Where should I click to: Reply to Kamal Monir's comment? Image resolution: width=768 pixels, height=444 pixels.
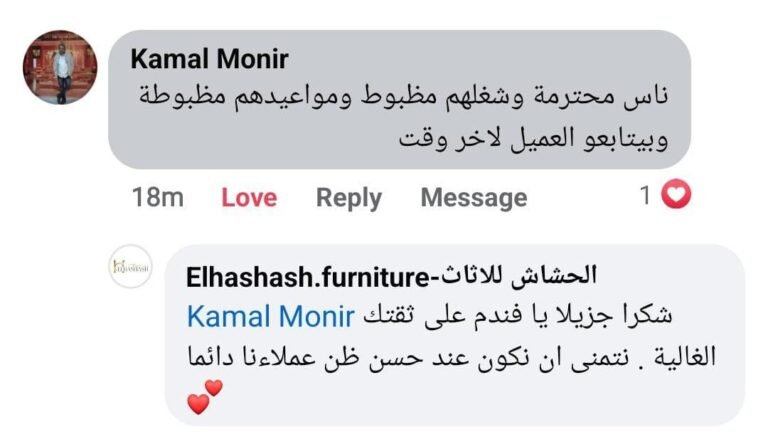click(x=349, y=198)
